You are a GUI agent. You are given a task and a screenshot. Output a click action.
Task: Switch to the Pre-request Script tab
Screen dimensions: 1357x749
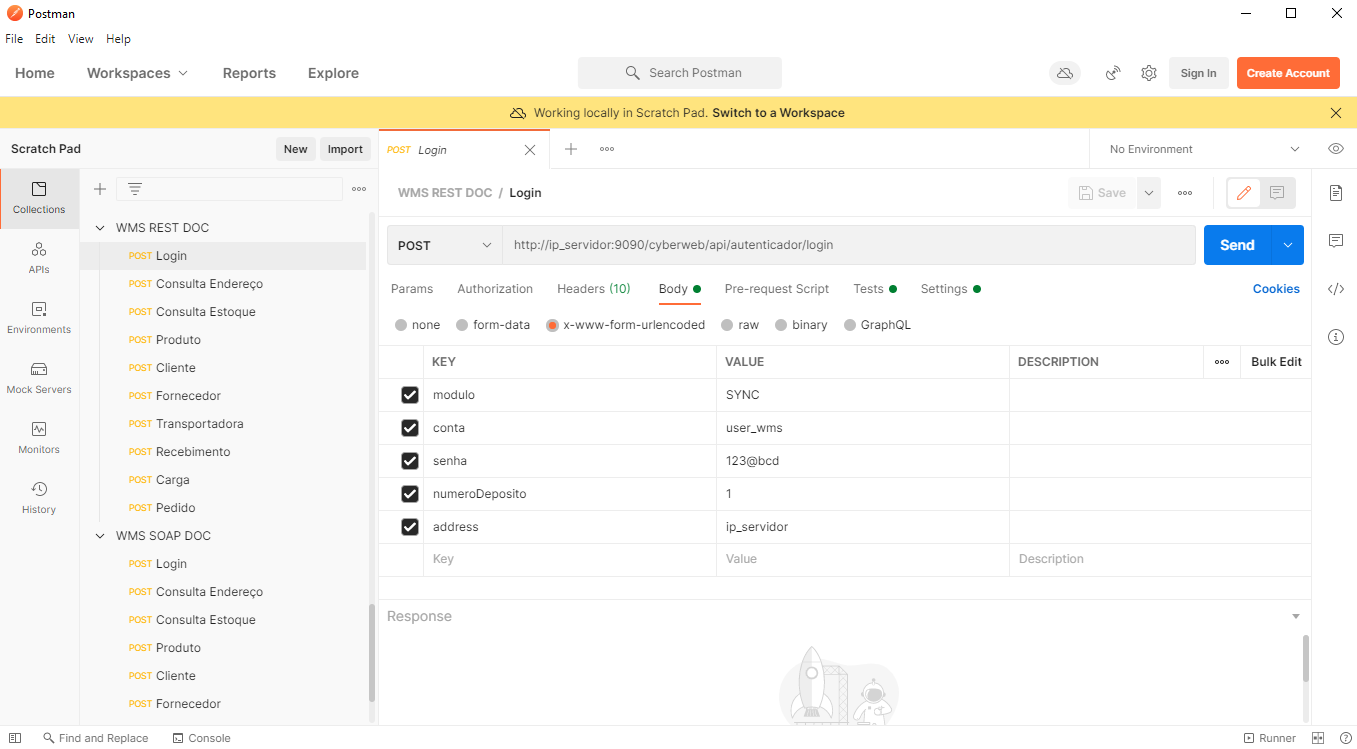click(x=777, y=289)
